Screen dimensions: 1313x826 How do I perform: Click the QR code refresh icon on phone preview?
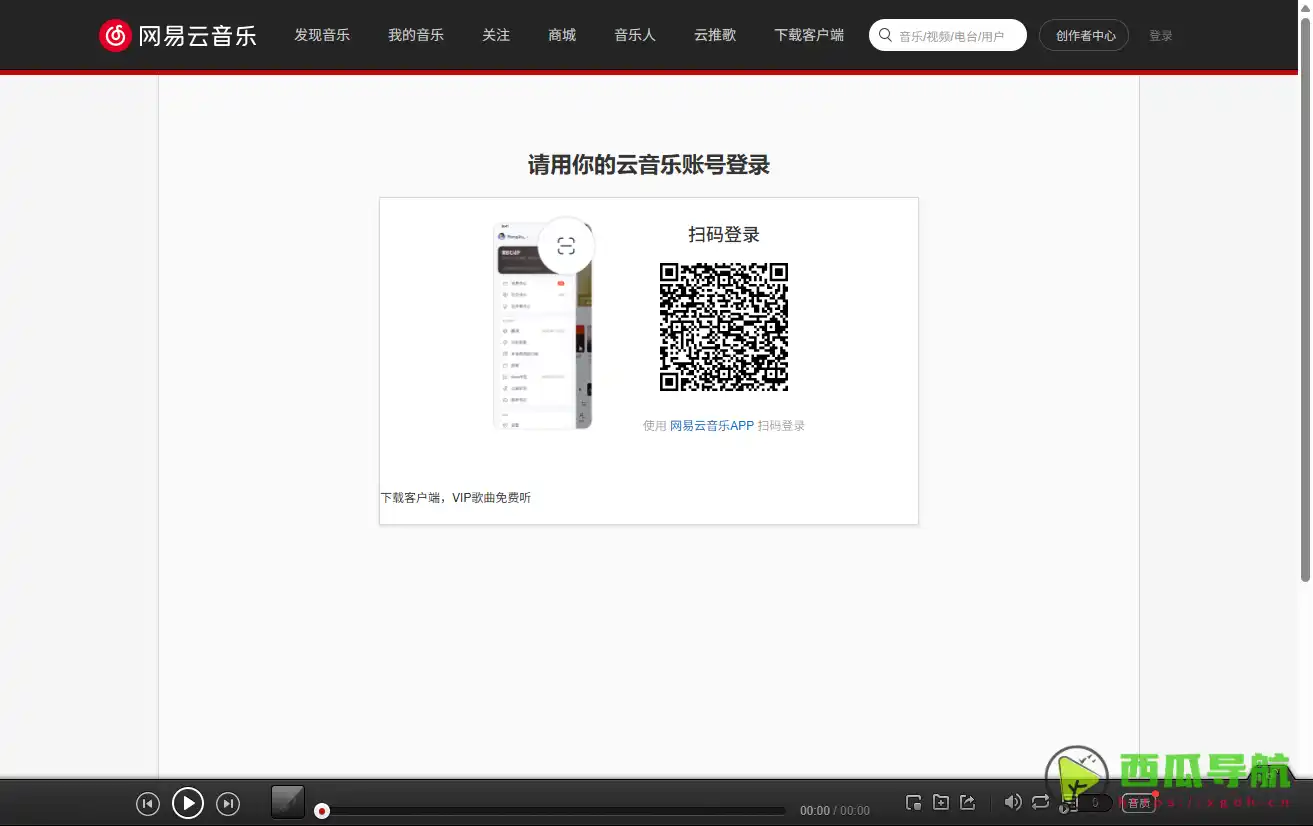(566, 244)
